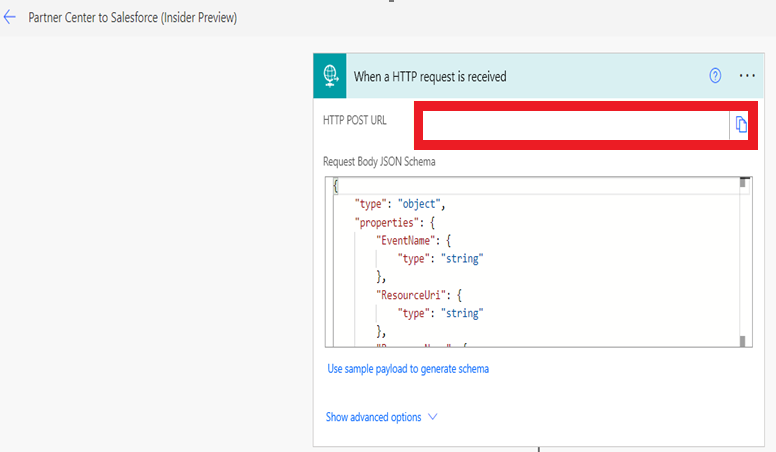
Task: Expand Show advanced options
Action: (381, 417)
